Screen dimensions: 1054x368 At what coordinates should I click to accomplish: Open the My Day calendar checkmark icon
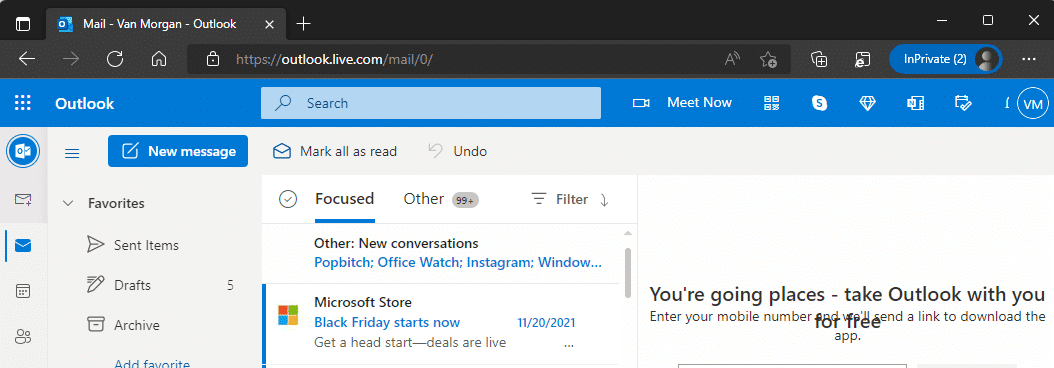pos(963,103)
